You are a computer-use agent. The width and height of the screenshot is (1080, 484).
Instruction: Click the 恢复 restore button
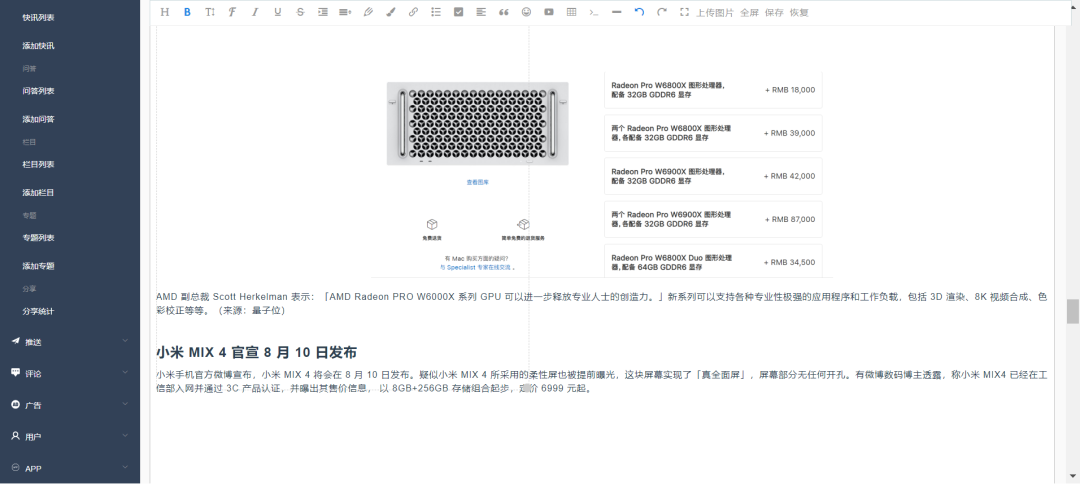point(799,12)
